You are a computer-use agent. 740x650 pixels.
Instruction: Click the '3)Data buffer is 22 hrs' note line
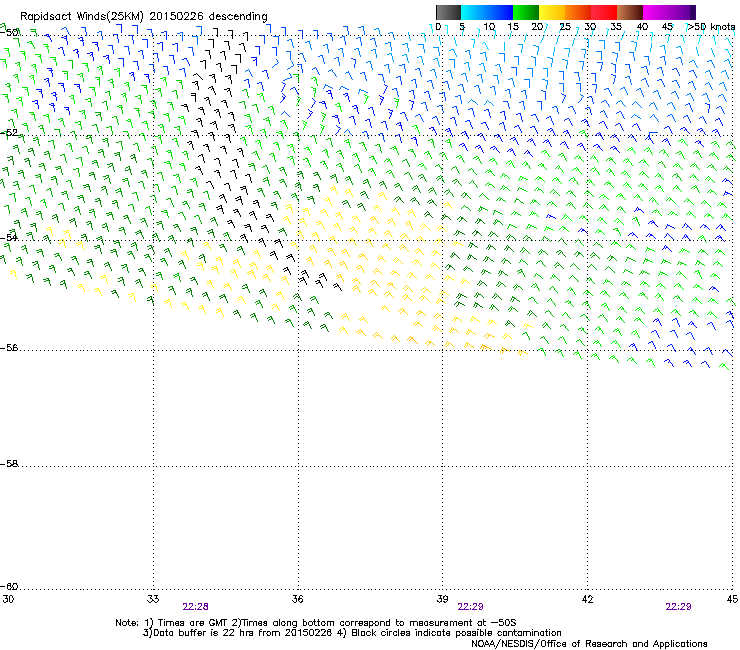tap(353, 633)
